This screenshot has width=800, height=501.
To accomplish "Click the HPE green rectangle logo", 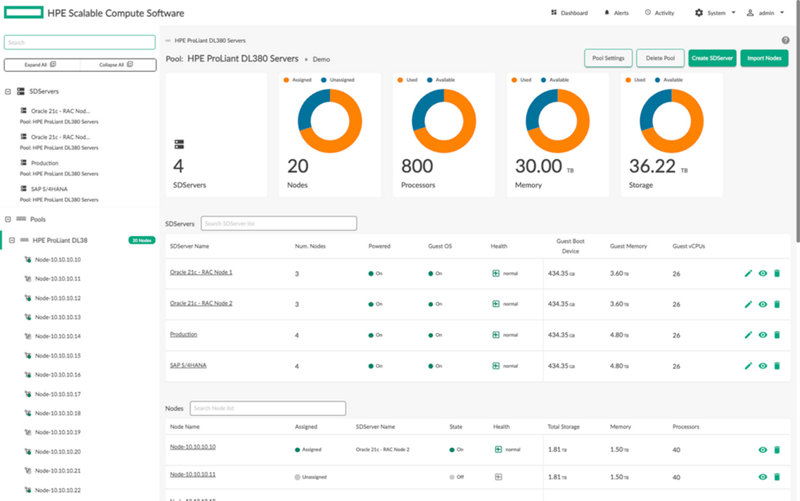I will pos(23,12).
